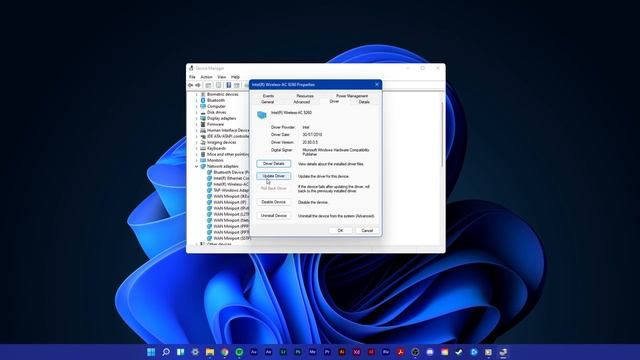Open File Explorer from the taskbar
The width and height of the screenshot is (640, 360).
pyautogui.click(x=210, y=352)
